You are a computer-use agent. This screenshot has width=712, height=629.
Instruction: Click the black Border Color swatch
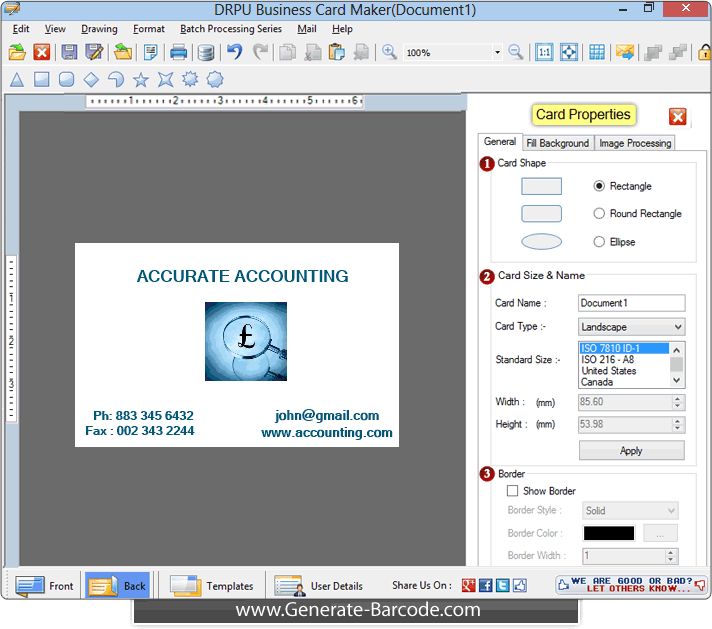pos(608,533)
